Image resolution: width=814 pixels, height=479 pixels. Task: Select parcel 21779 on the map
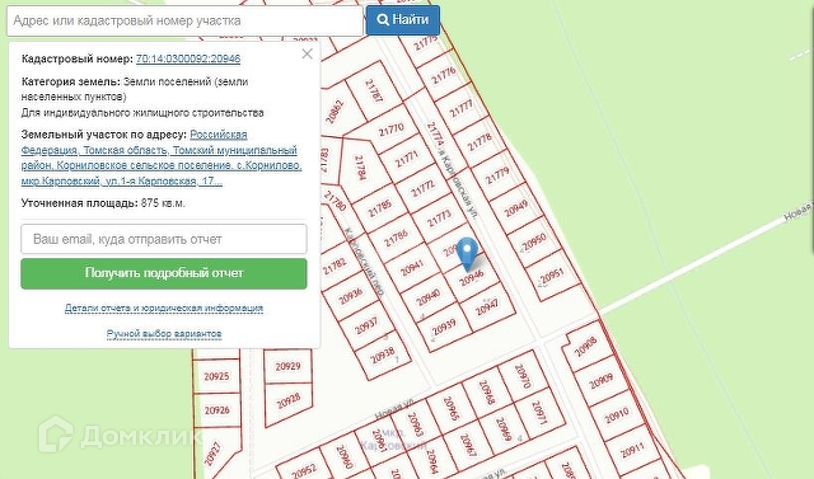[497, 176]
